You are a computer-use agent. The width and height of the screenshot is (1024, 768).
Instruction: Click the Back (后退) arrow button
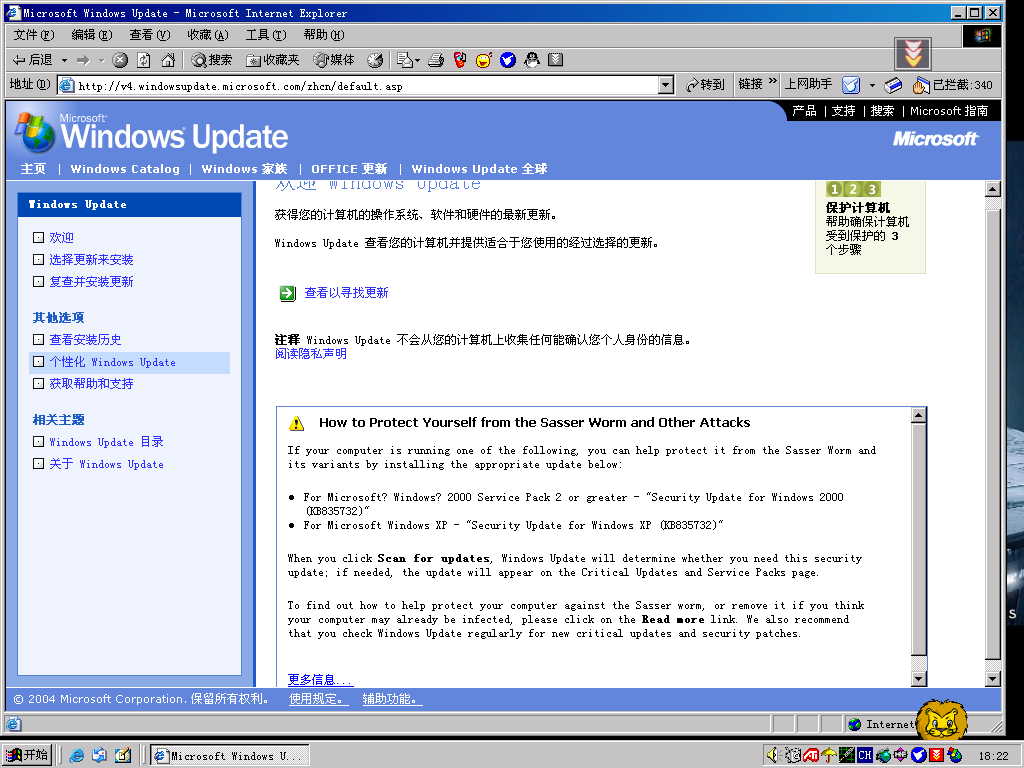32,60
